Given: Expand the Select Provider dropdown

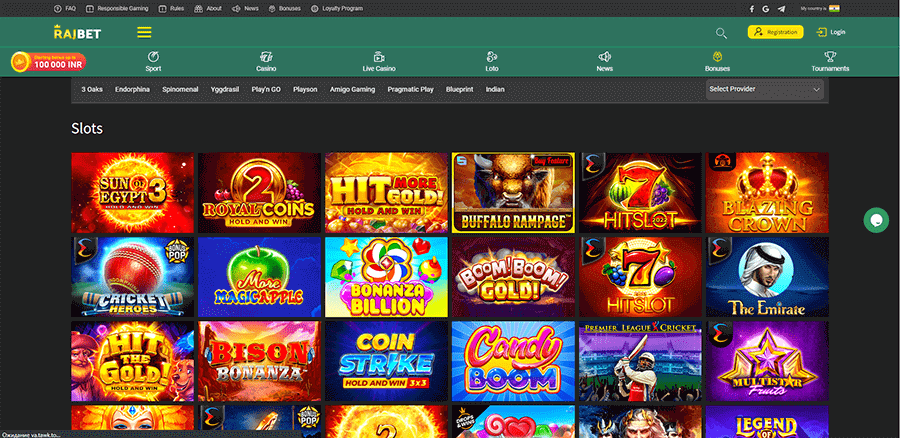Looking at the screenshot, I should 765,90.
